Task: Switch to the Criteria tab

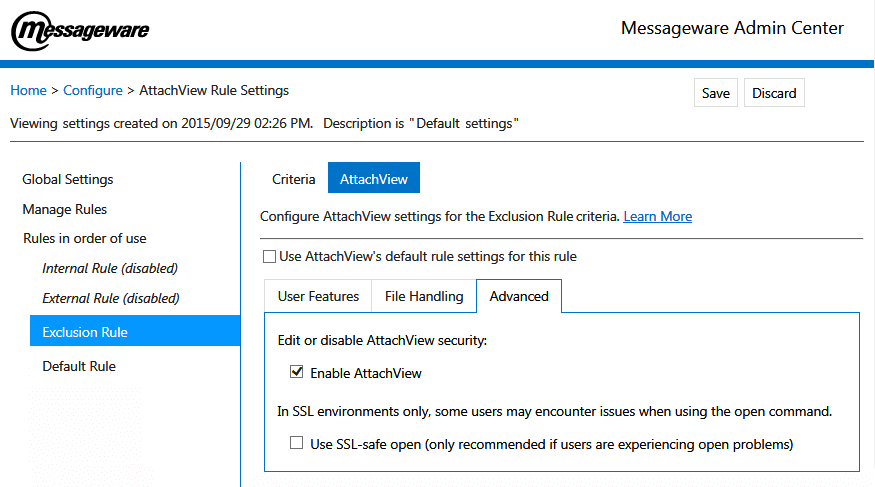Action: (x=294, y=179)
